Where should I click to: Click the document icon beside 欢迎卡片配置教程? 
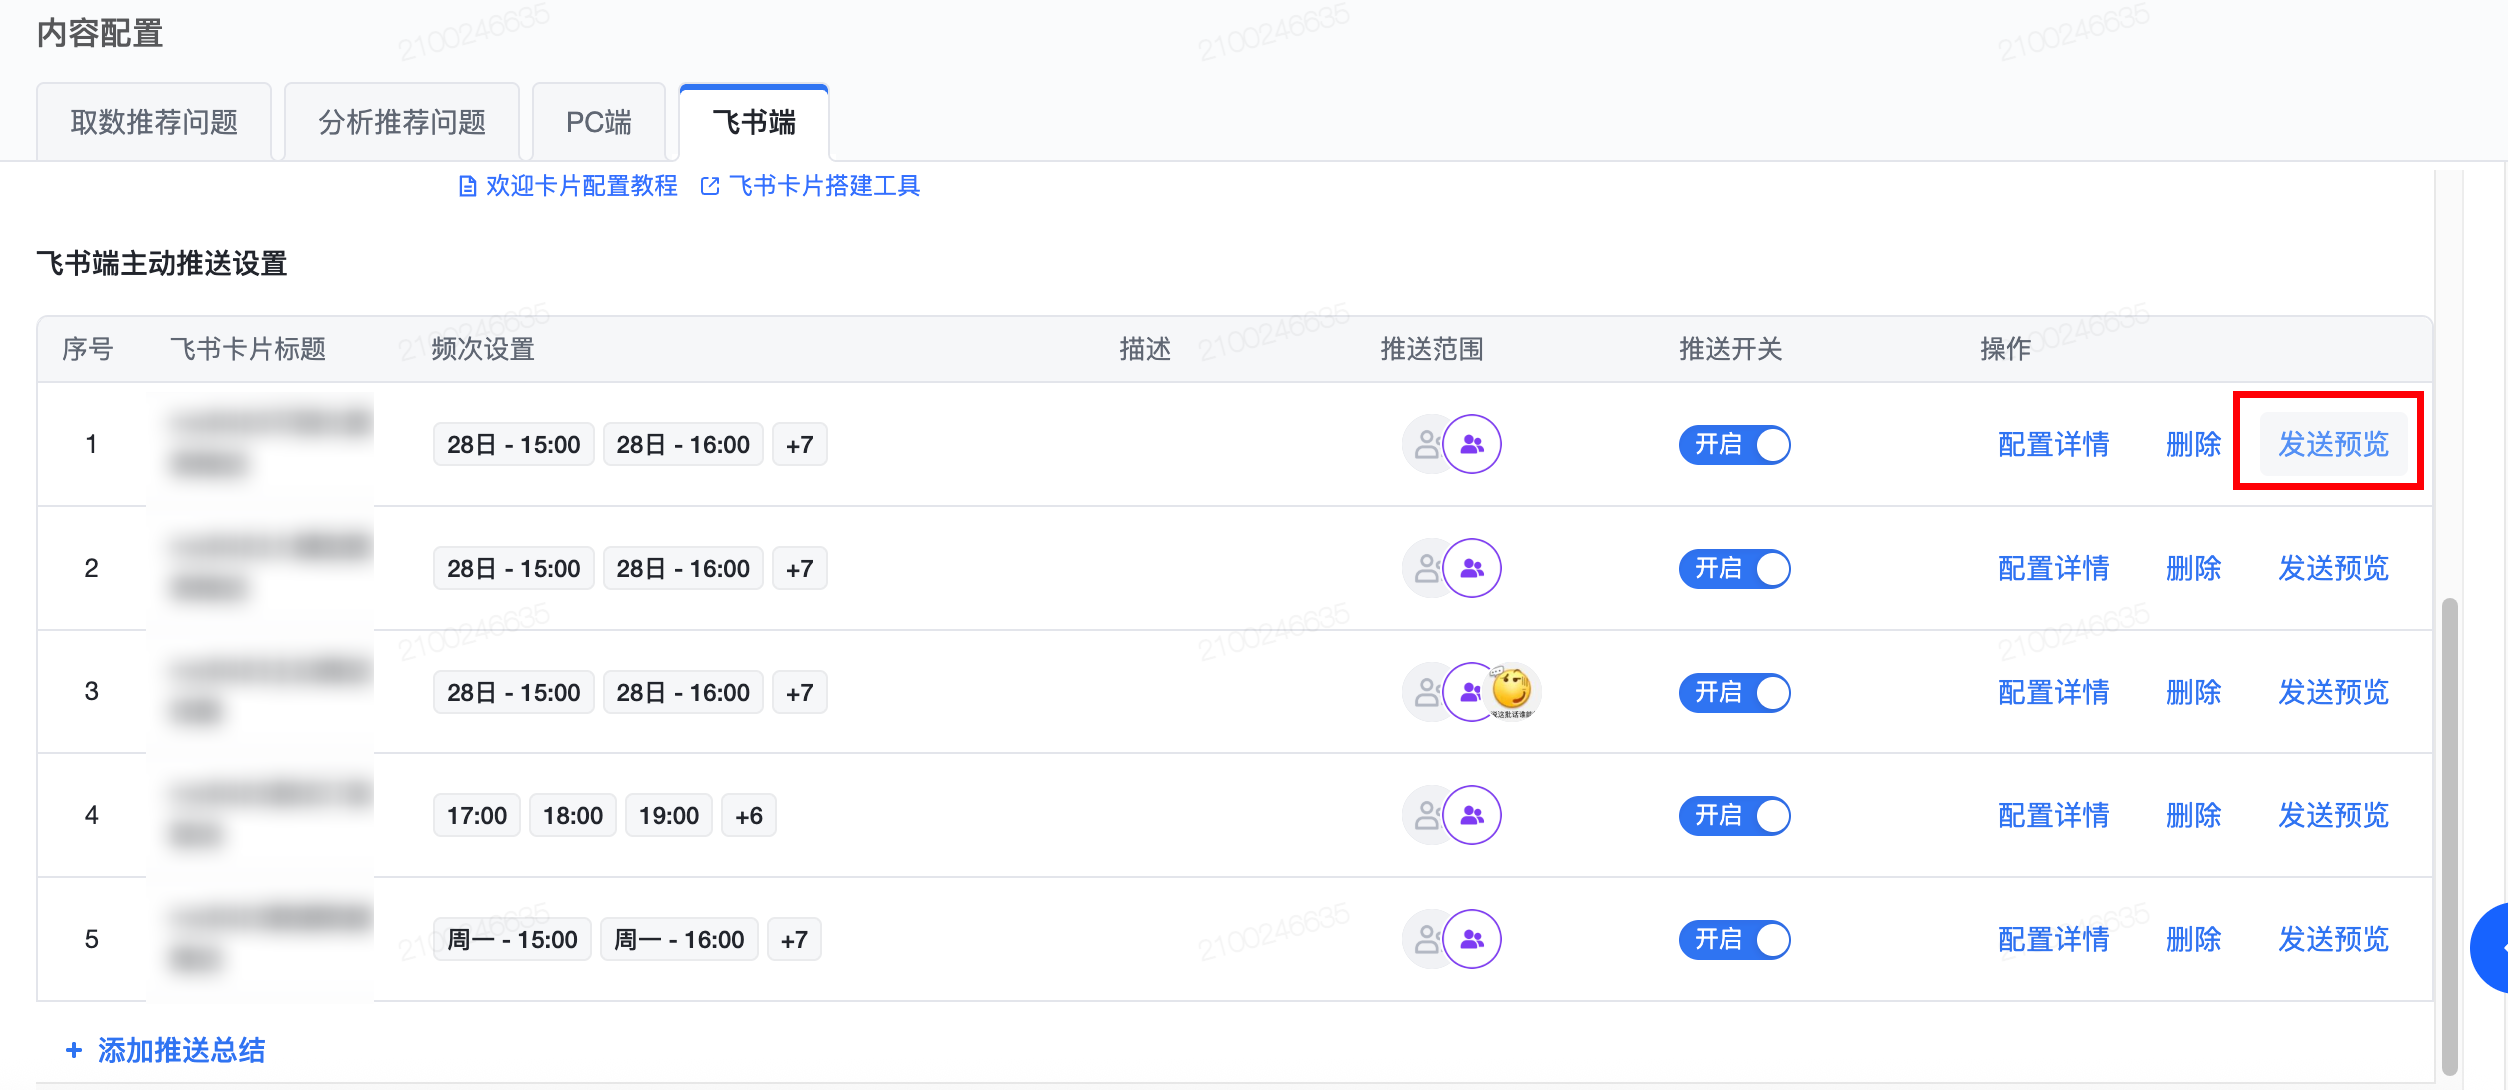click(x=467, y=186)
